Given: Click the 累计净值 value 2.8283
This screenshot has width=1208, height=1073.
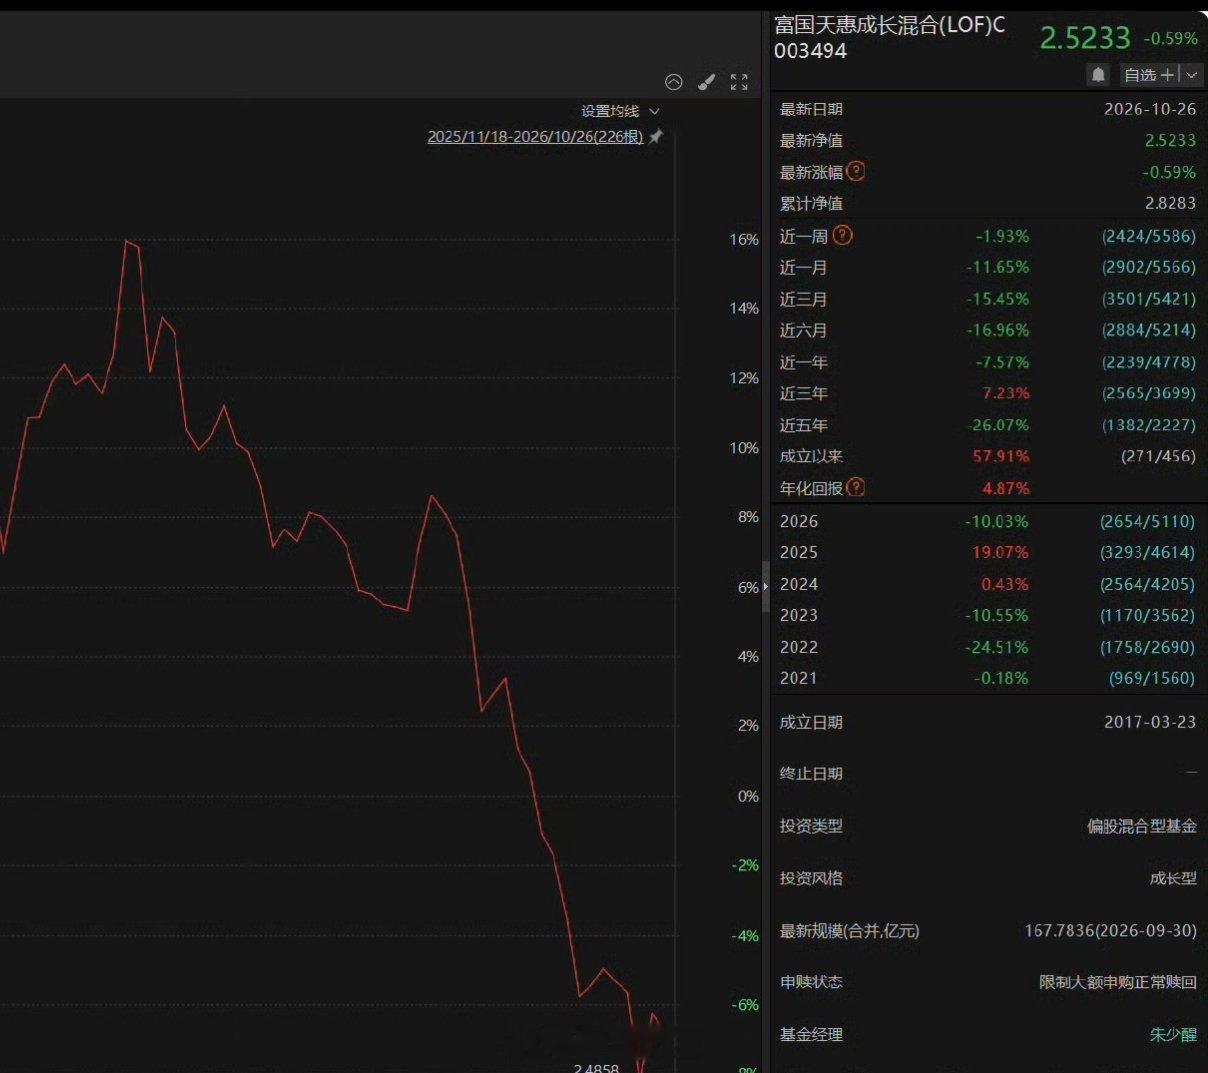Looking at the screenshot, I should tap(1170, 203).
